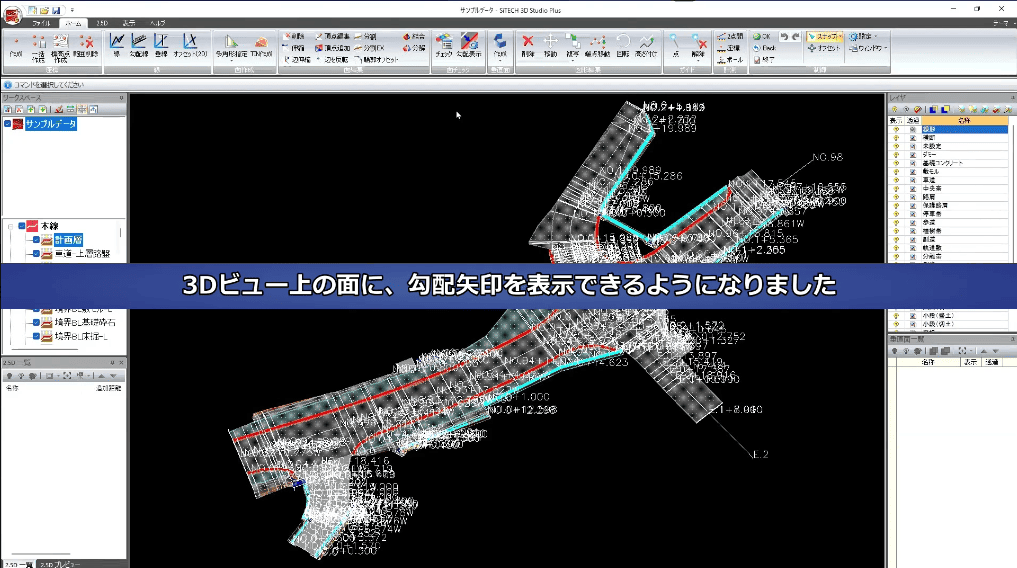Viewport: 1017px width, 568px height.
Task: Click the 終了 finish button
Action: (x=764, y=60)
